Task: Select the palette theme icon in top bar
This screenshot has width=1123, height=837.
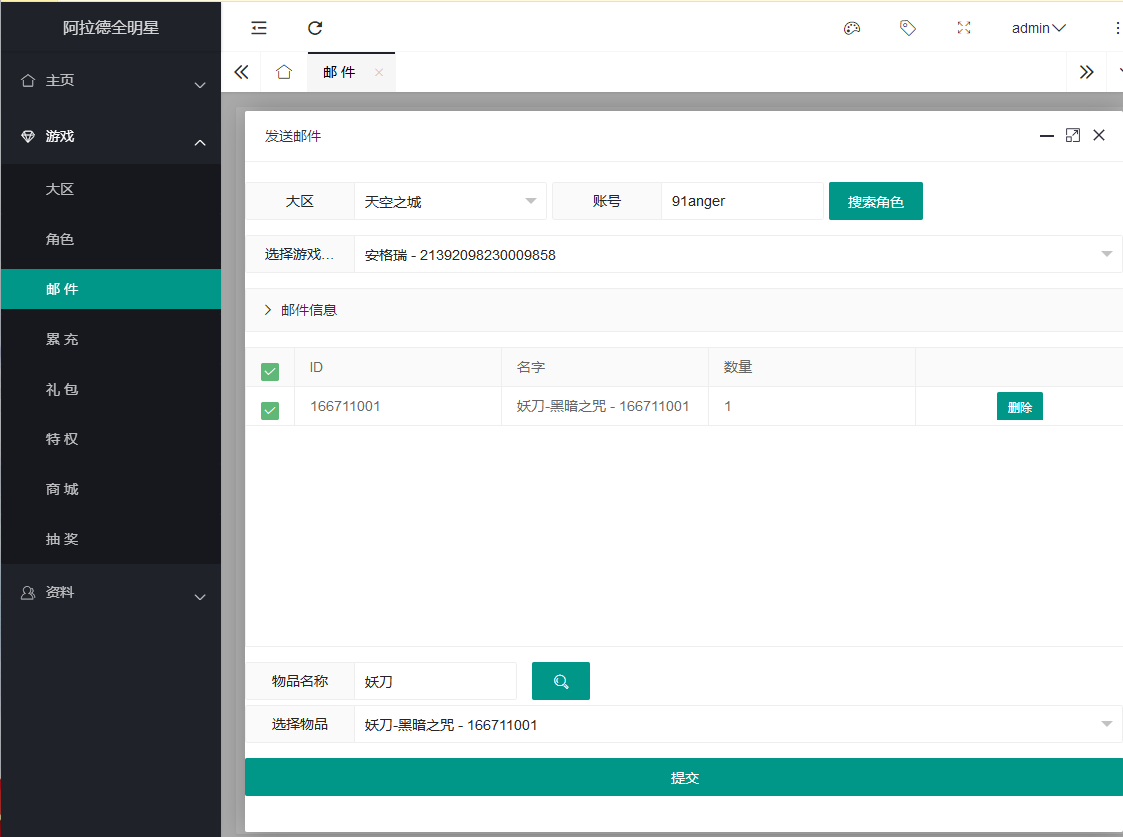Action: coord(852,27)
